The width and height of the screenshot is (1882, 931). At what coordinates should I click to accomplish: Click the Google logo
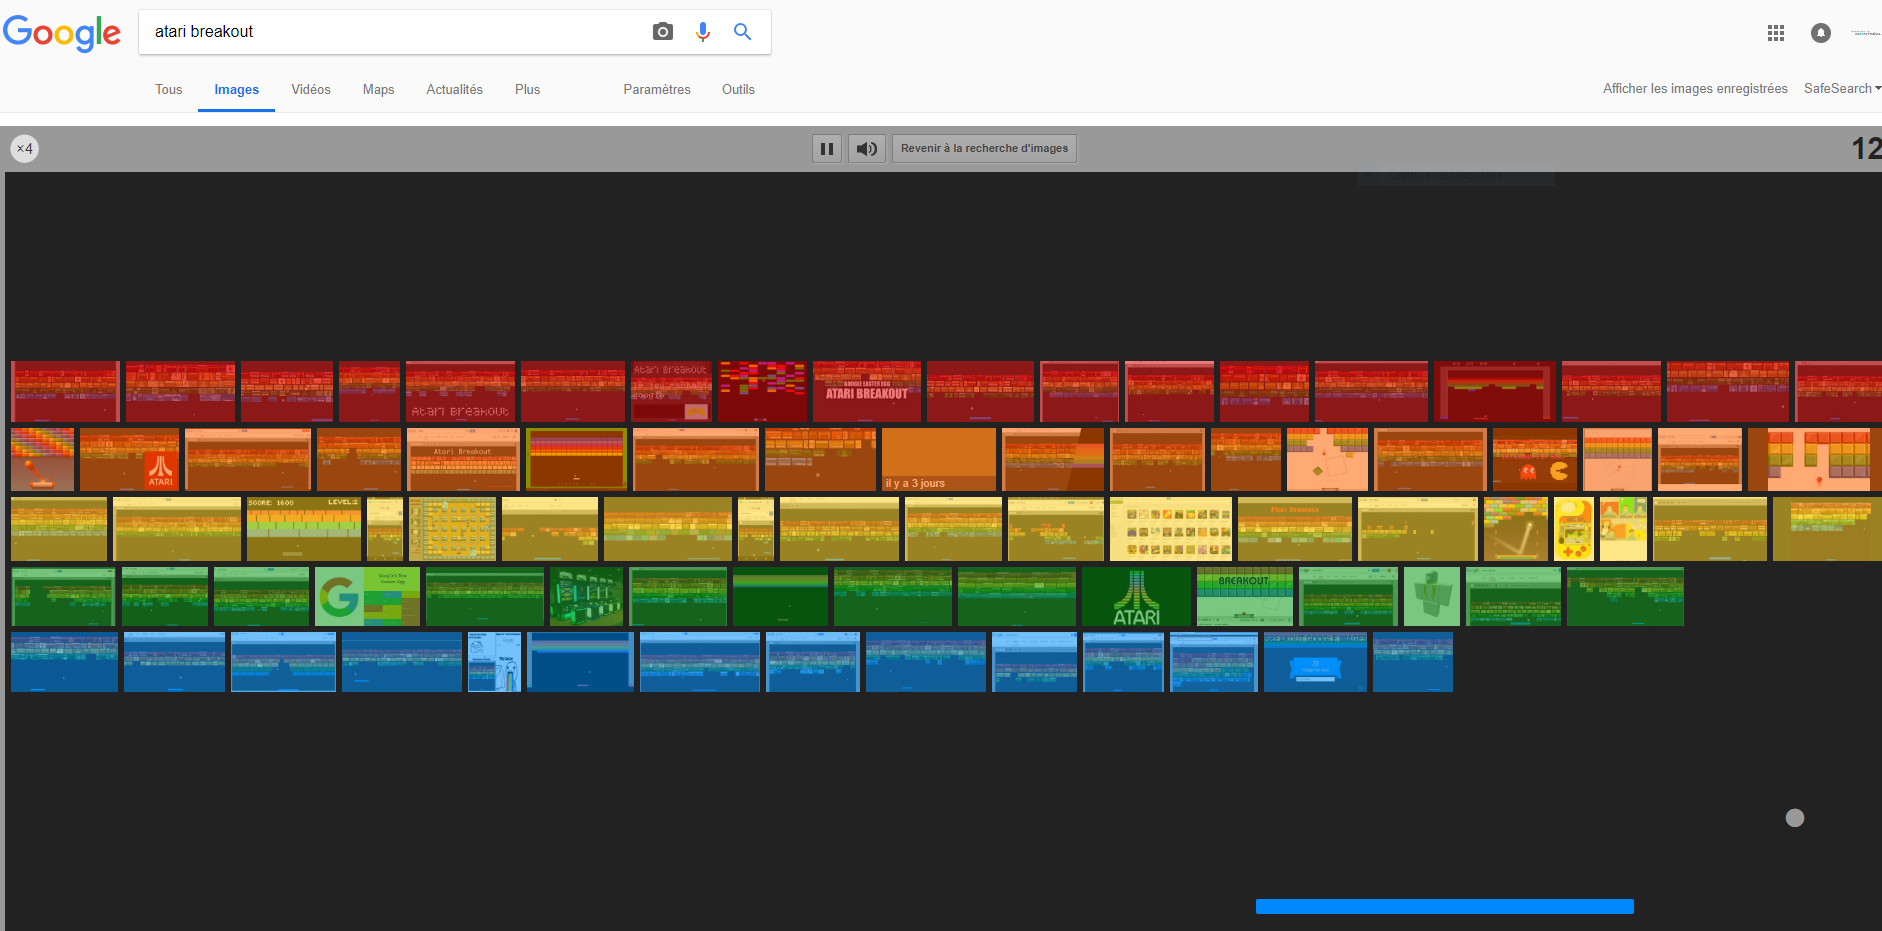click(x=62, y=33)
